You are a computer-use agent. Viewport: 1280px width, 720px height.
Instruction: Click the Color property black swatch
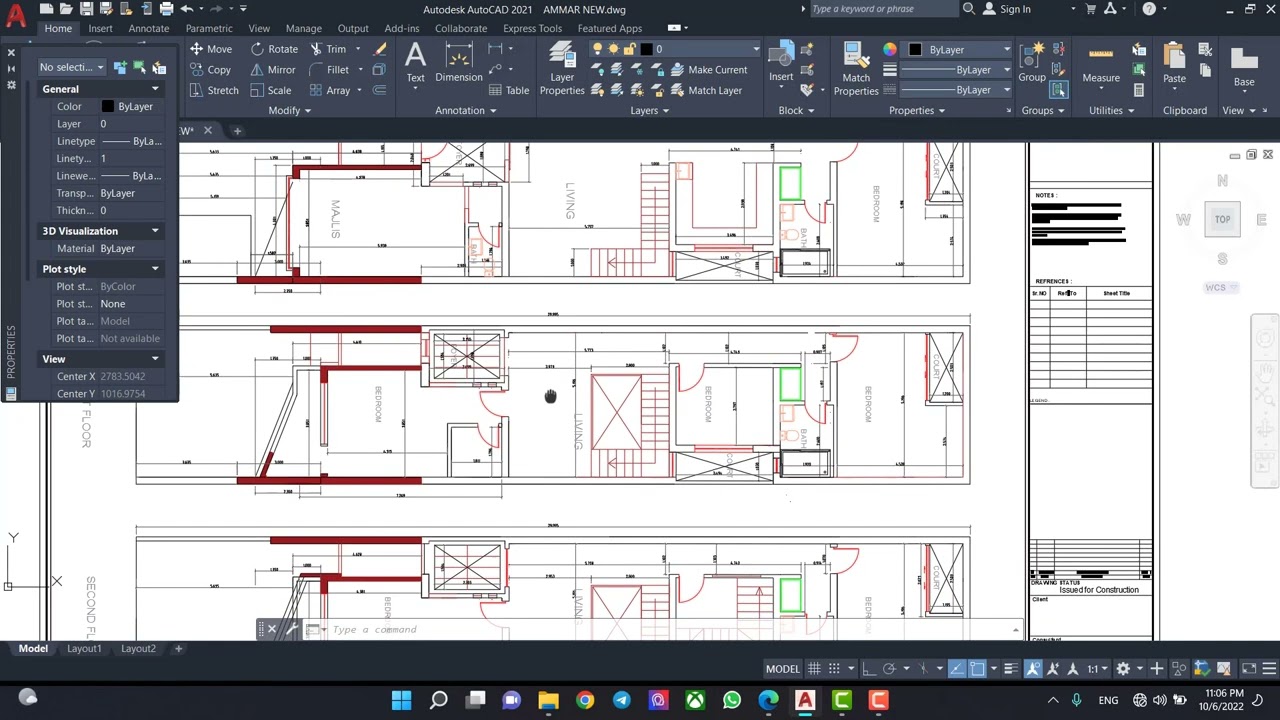click(x=107, y=106)
